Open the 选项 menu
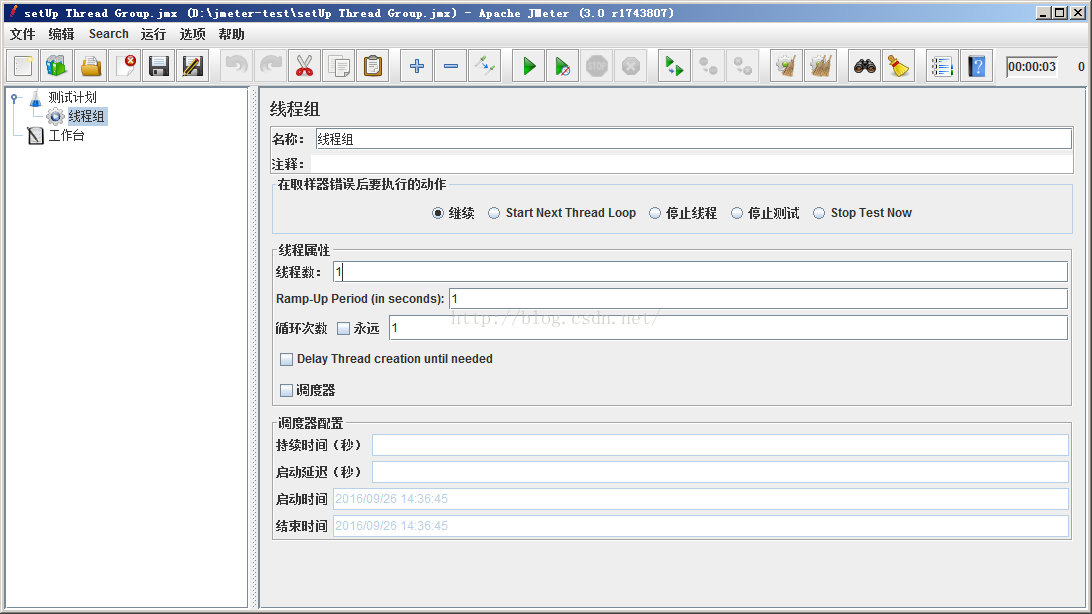This screenshot has height=614, width=1092. coord(192,34)
